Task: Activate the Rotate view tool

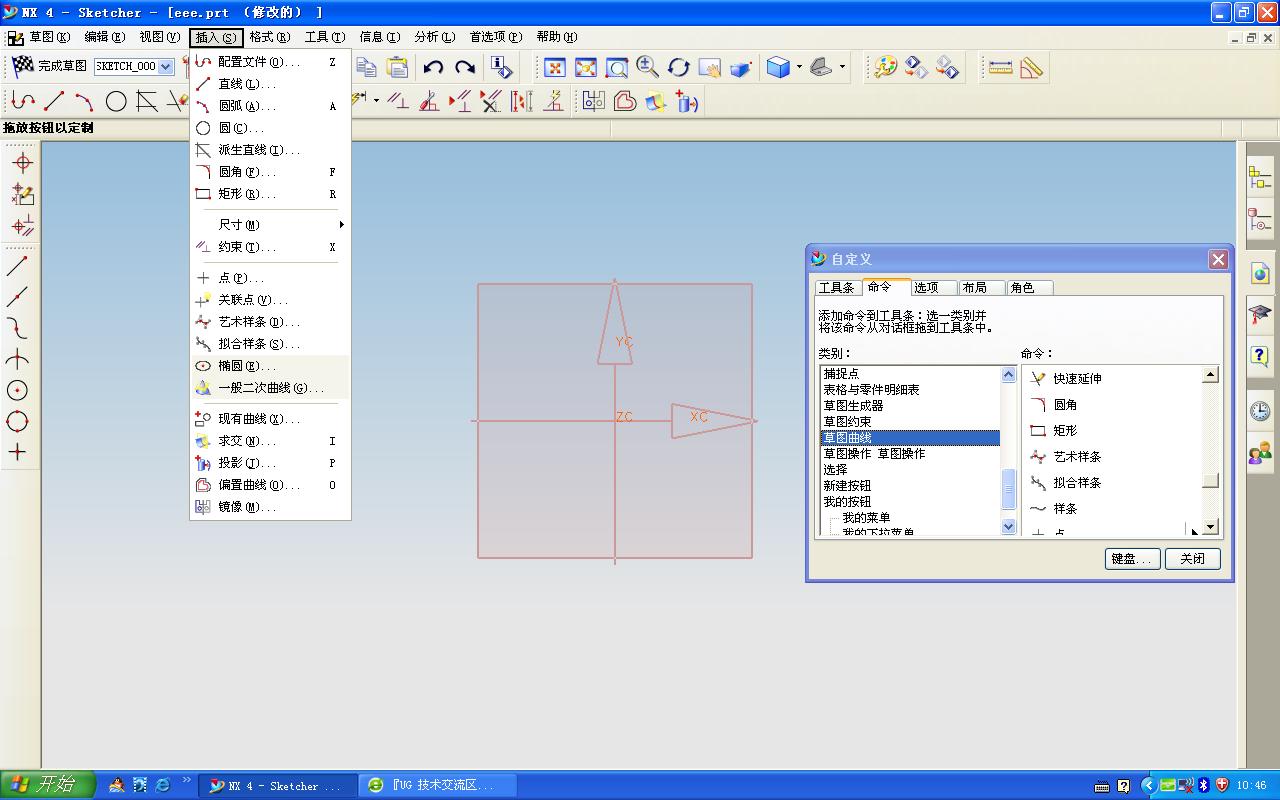Action: click(x=679, y=67)
